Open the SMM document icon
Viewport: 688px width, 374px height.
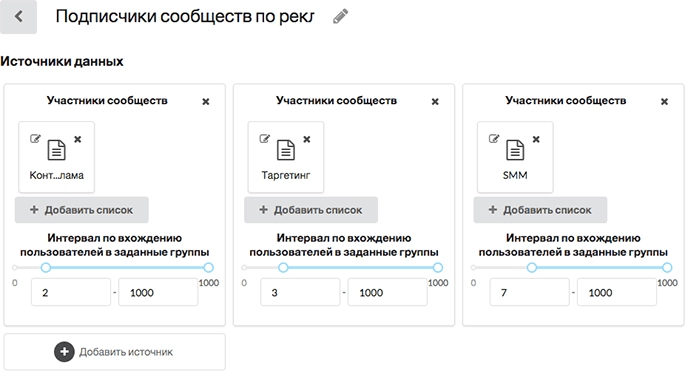tap(515, 150)
